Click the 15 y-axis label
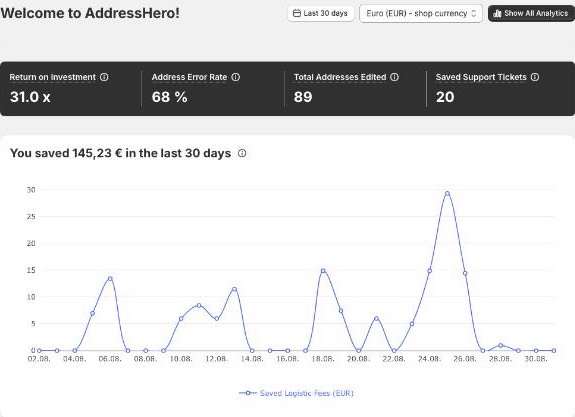 coord(31,270)
